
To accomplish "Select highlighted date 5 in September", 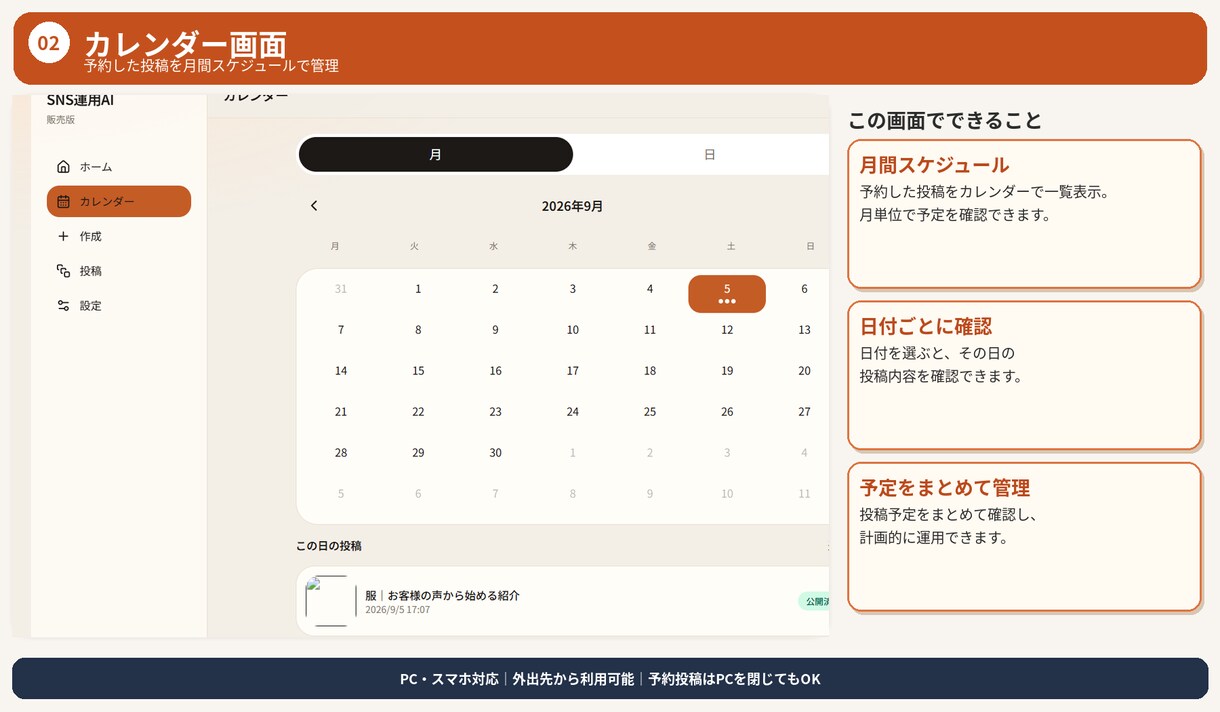I will 727,294.
